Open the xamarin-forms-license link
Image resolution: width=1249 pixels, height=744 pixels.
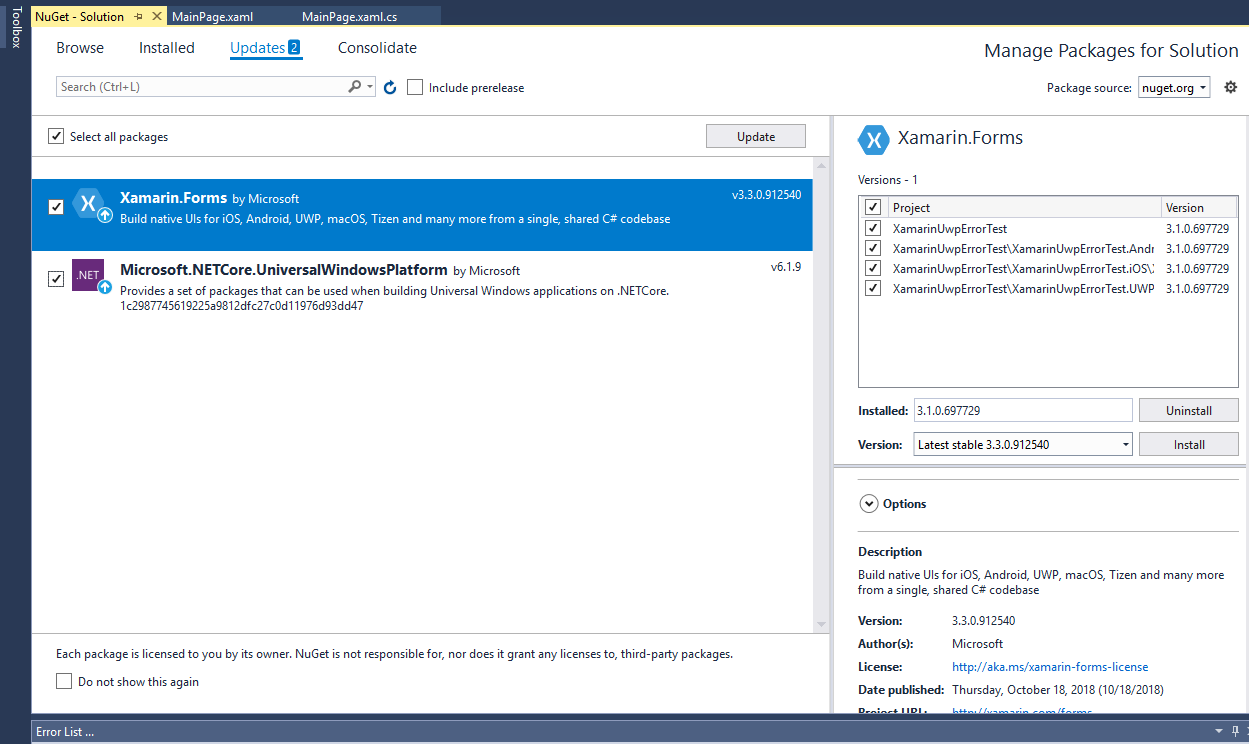click(x=1049, y=666)
